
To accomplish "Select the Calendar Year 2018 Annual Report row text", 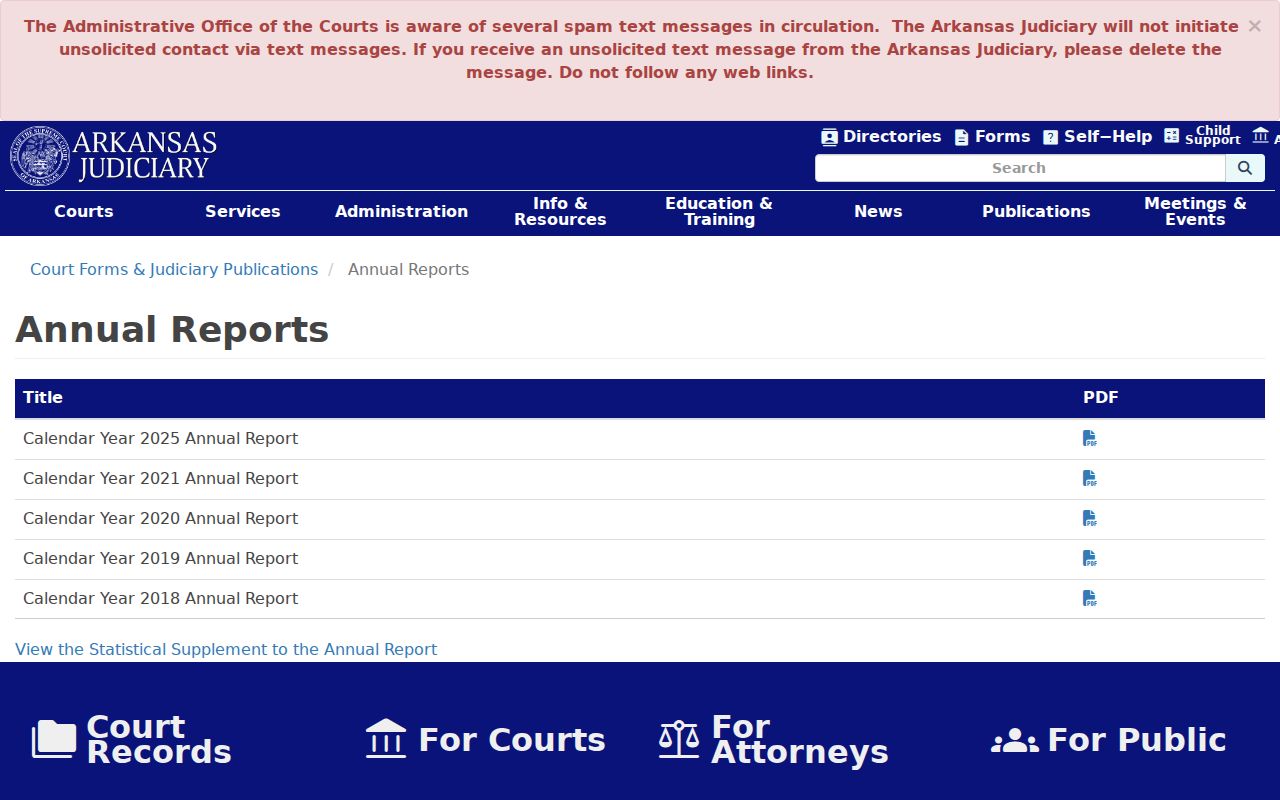I will point(160,598).
